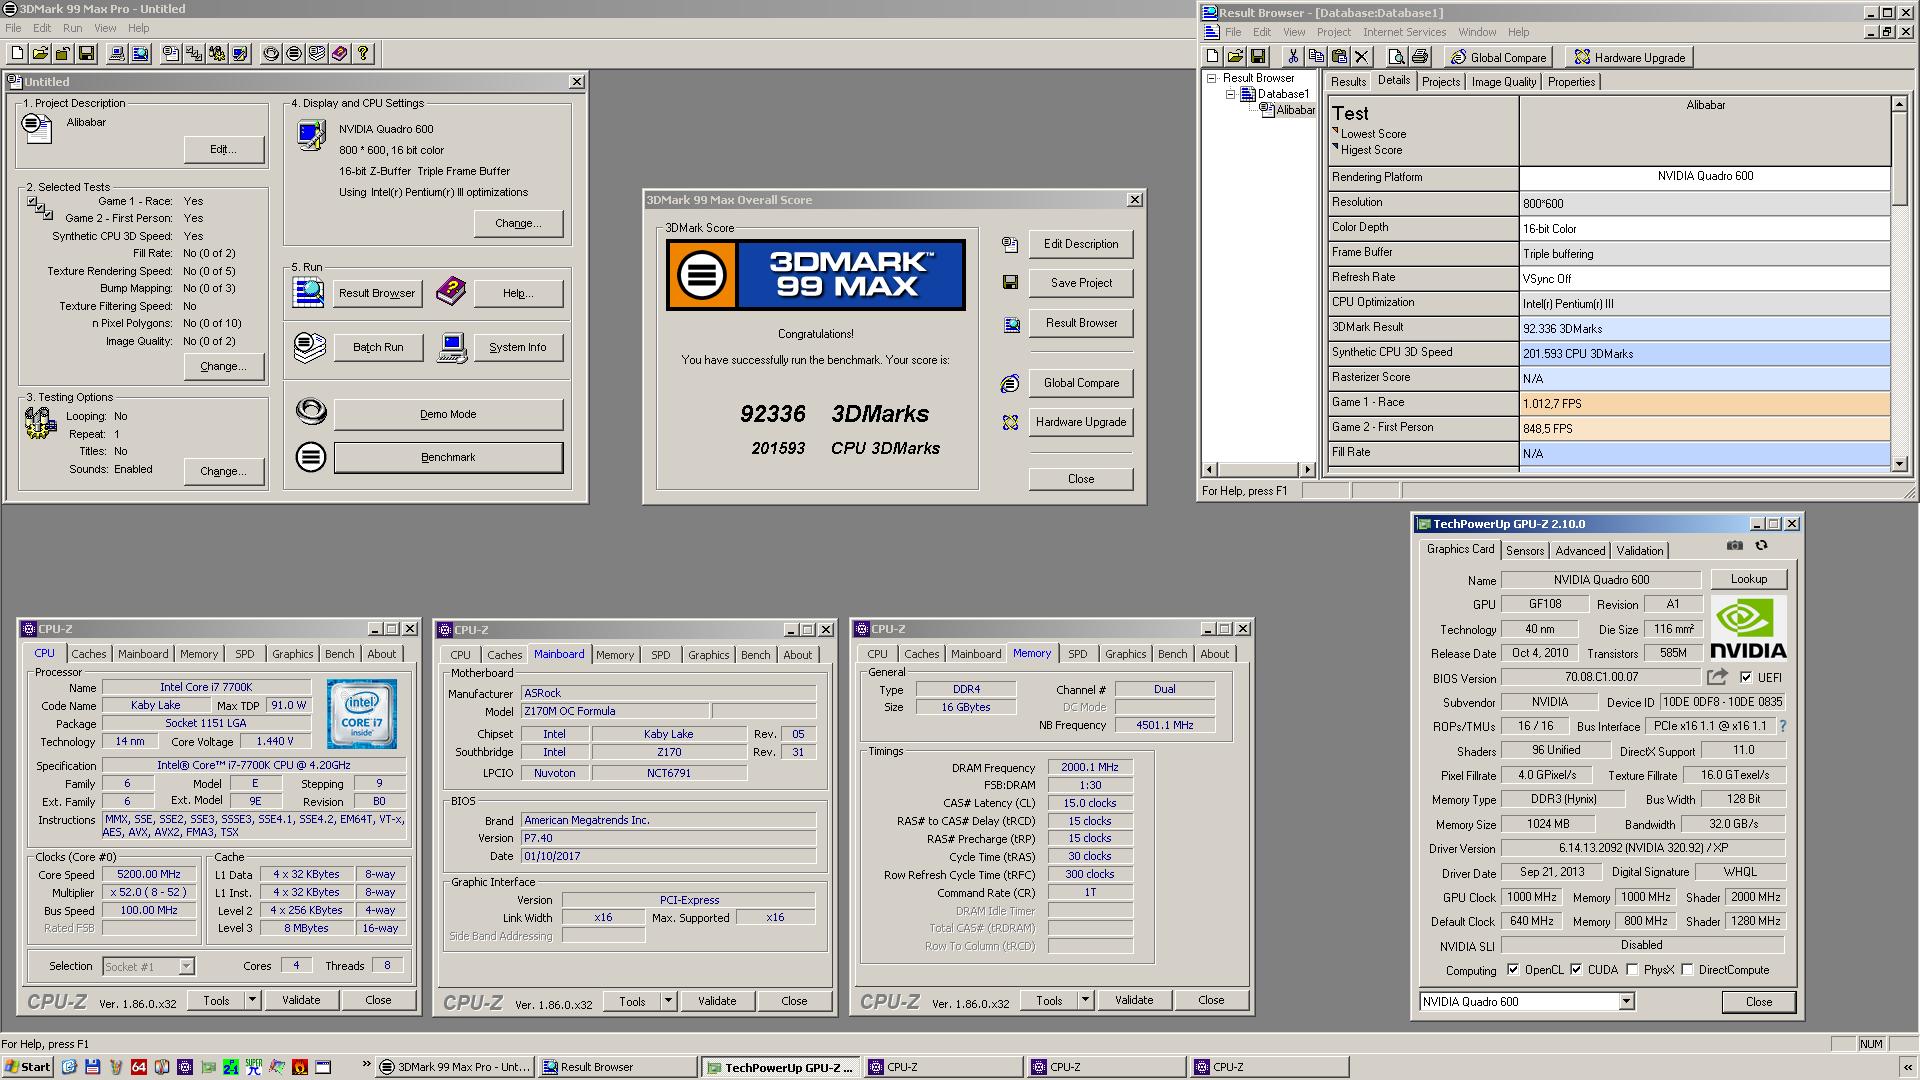Run Benchmark from toolbar striped-circle icon
1920x1080 pixels.
(294, 54)
